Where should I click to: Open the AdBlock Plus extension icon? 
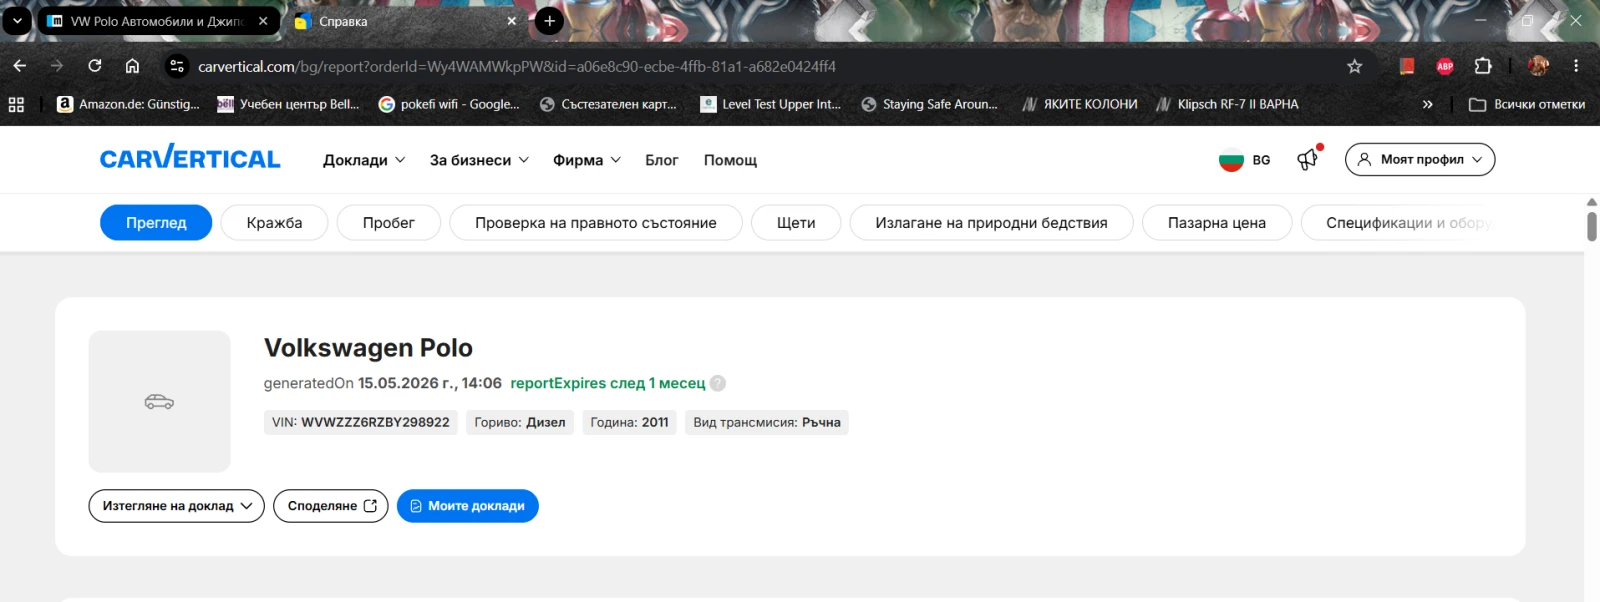tap(1445, 66)
